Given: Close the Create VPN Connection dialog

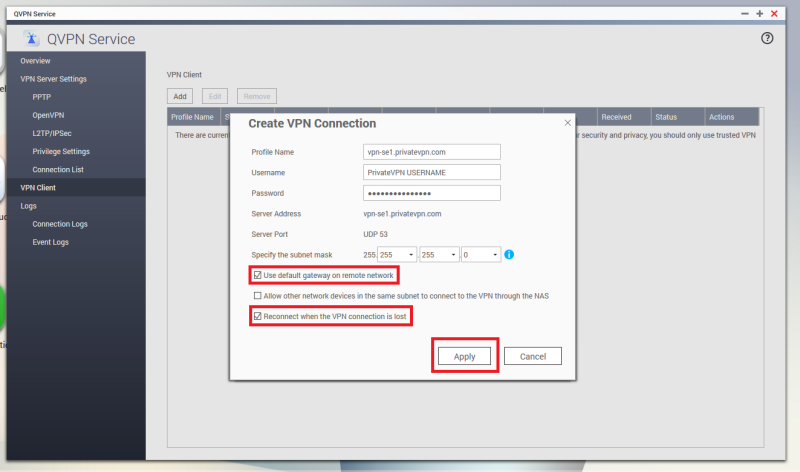Looking at the screenshot, I should 567,122.
